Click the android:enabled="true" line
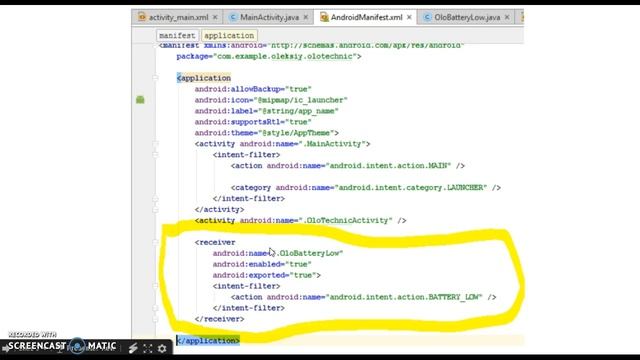 [262, 264]
